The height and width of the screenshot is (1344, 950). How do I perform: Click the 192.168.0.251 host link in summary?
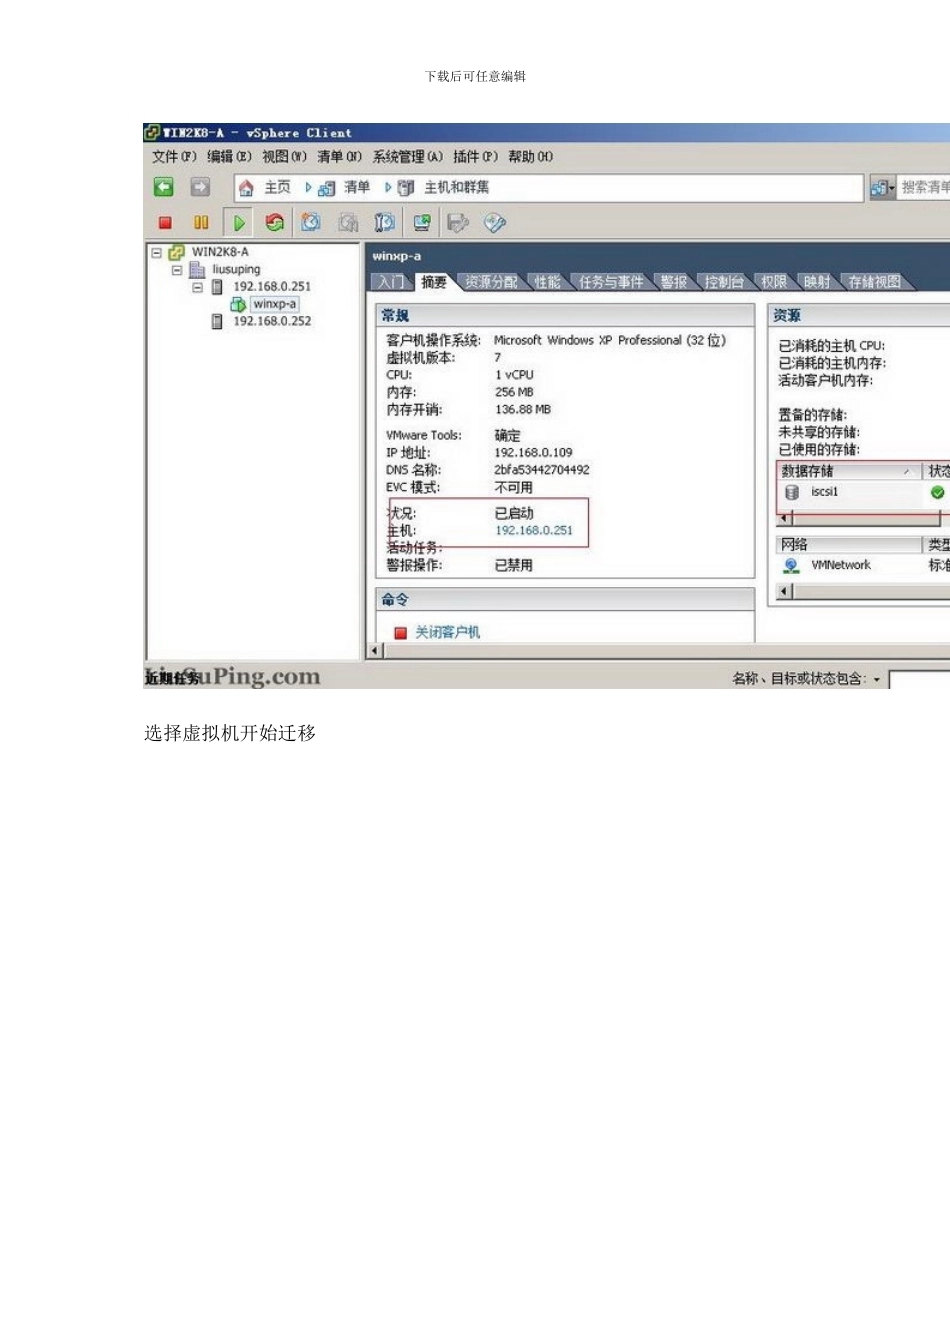click(x=534, y=530)
